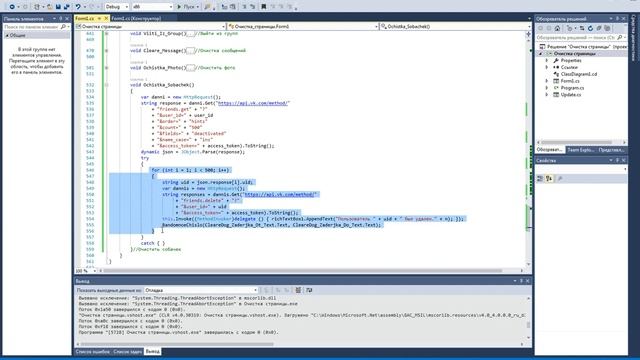
Task: Auto-hide pin on the Вывод panel
Action: point(521,281)
